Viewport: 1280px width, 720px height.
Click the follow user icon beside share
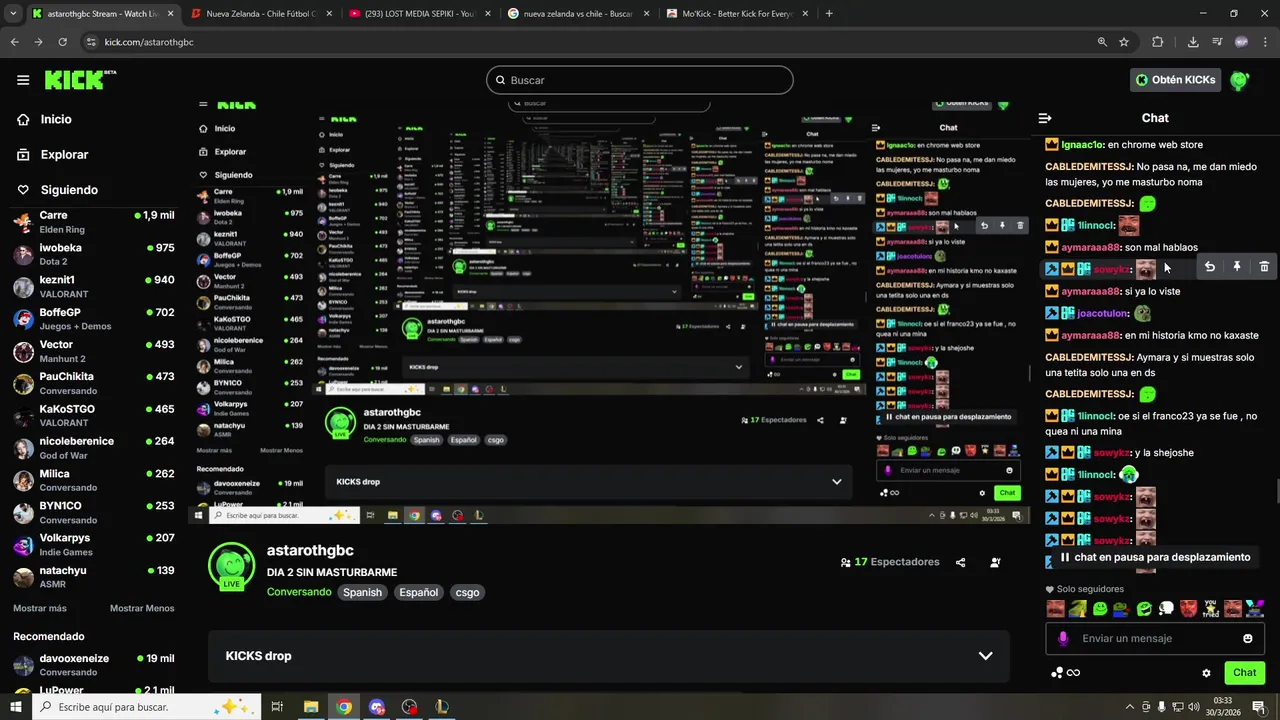click(x=995, y=563)
